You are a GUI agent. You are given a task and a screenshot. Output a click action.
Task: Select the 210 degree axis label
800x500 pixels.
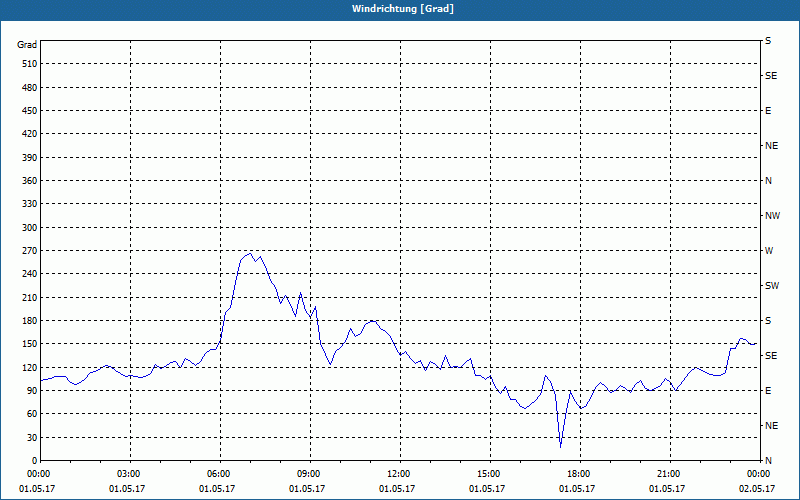[30, 297]
